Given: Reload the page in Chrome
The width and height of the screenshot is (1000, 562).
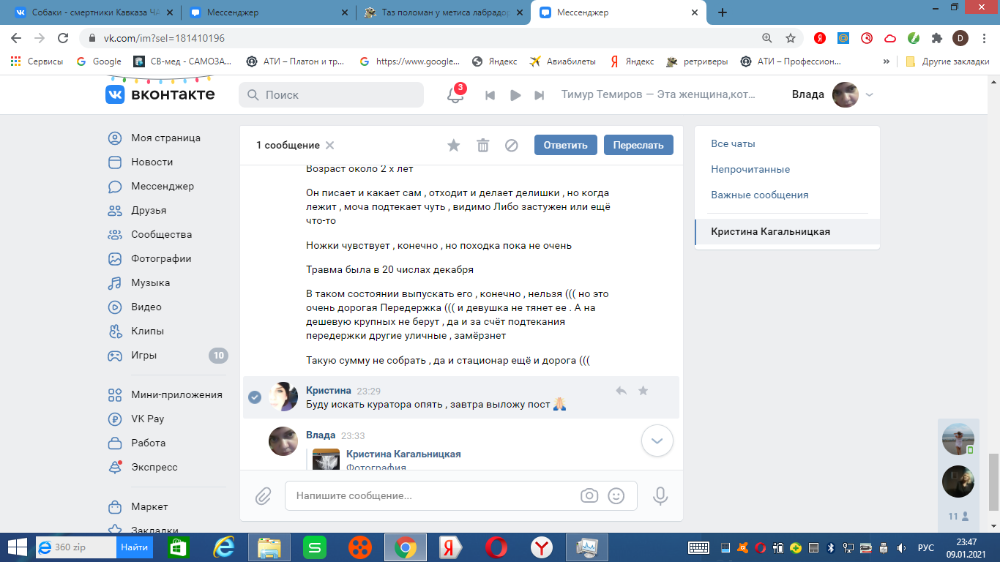Looking at the screenshot, I should pyautogui.click(x=62, y=38).
